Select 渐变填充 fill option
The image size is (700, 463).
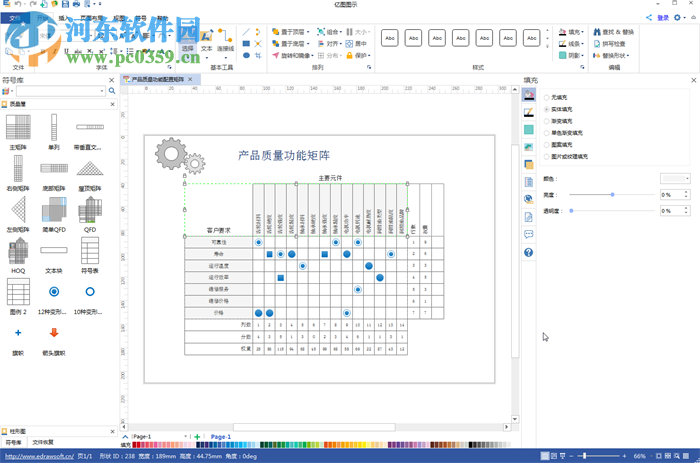pos(558,121)
